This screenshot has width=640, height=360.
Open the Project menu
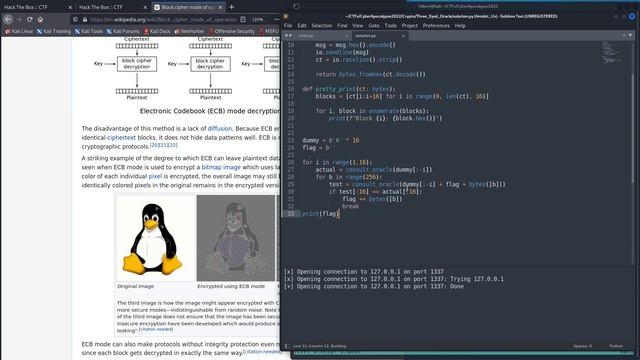[409, 26]
